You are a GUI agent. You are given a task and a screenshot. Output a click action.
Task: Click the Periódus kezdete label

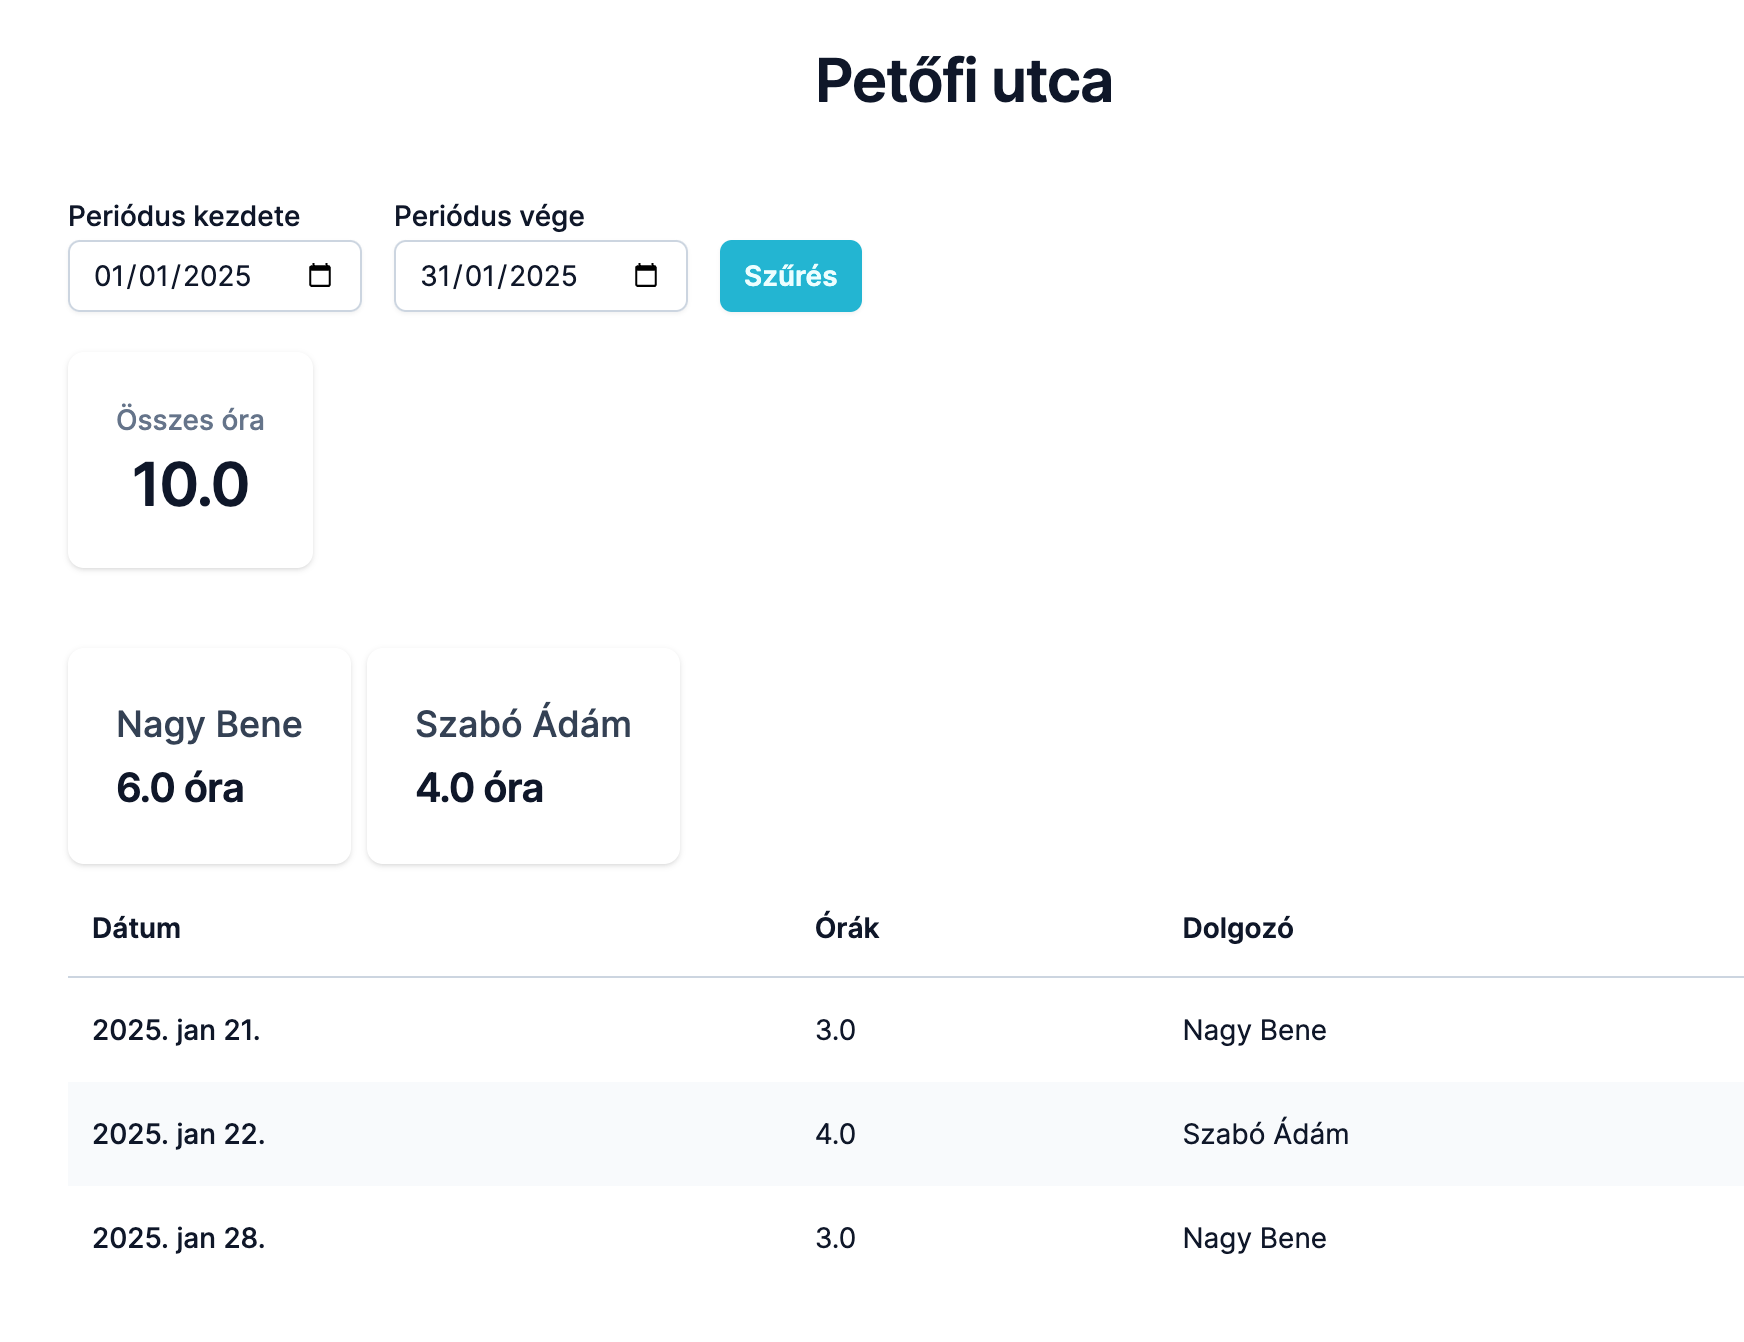pos(183,215)
